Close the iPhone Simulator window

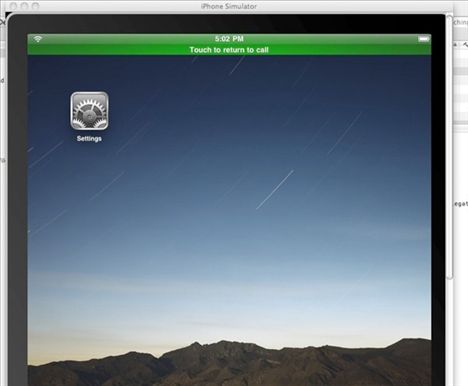(14, 6)
